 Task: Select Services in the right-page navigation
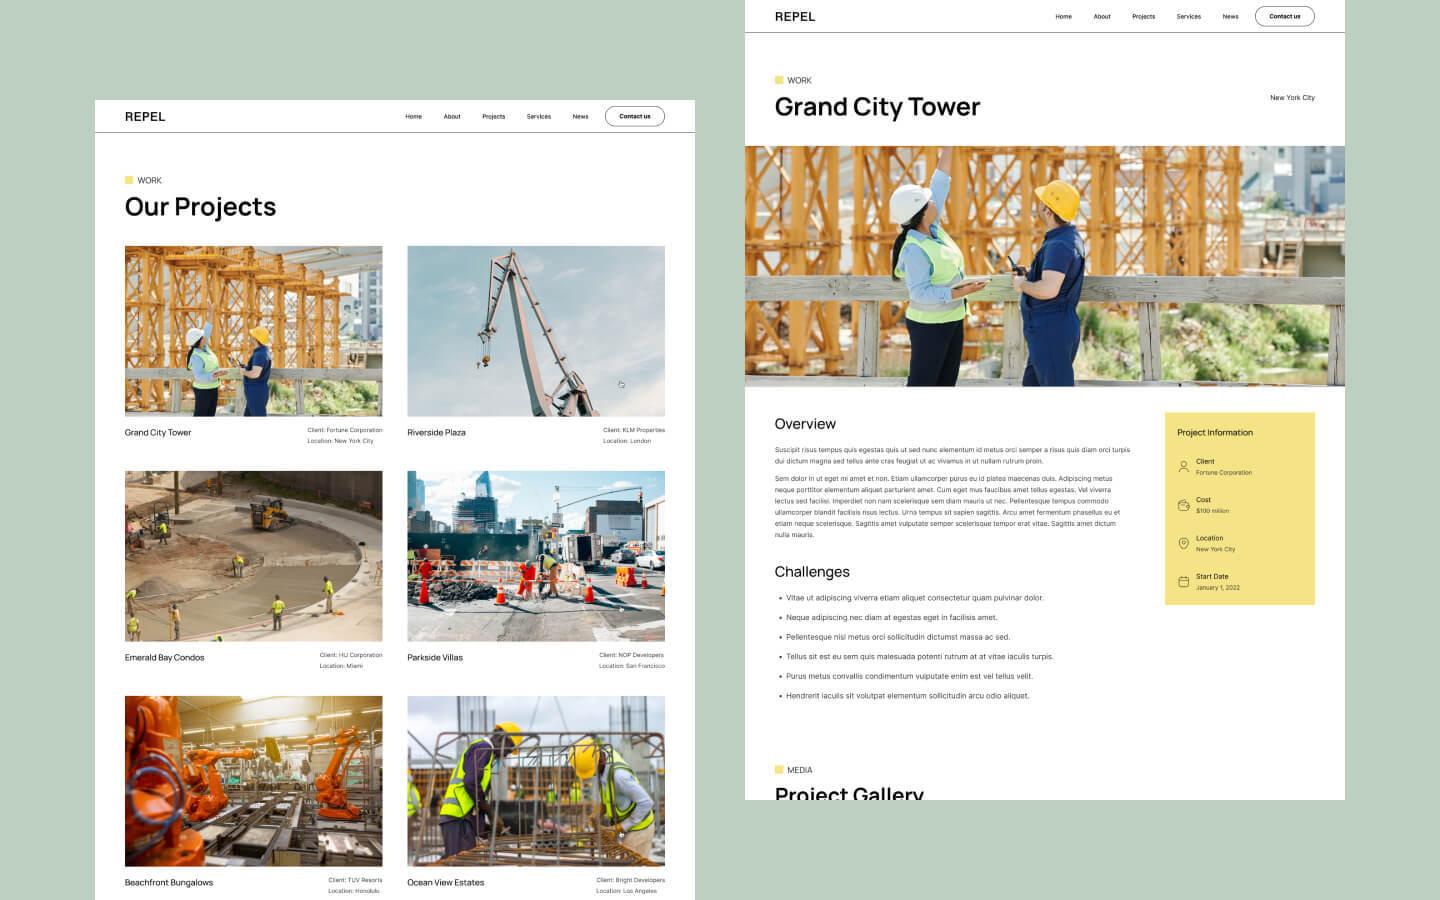[x=1188, y=16]
